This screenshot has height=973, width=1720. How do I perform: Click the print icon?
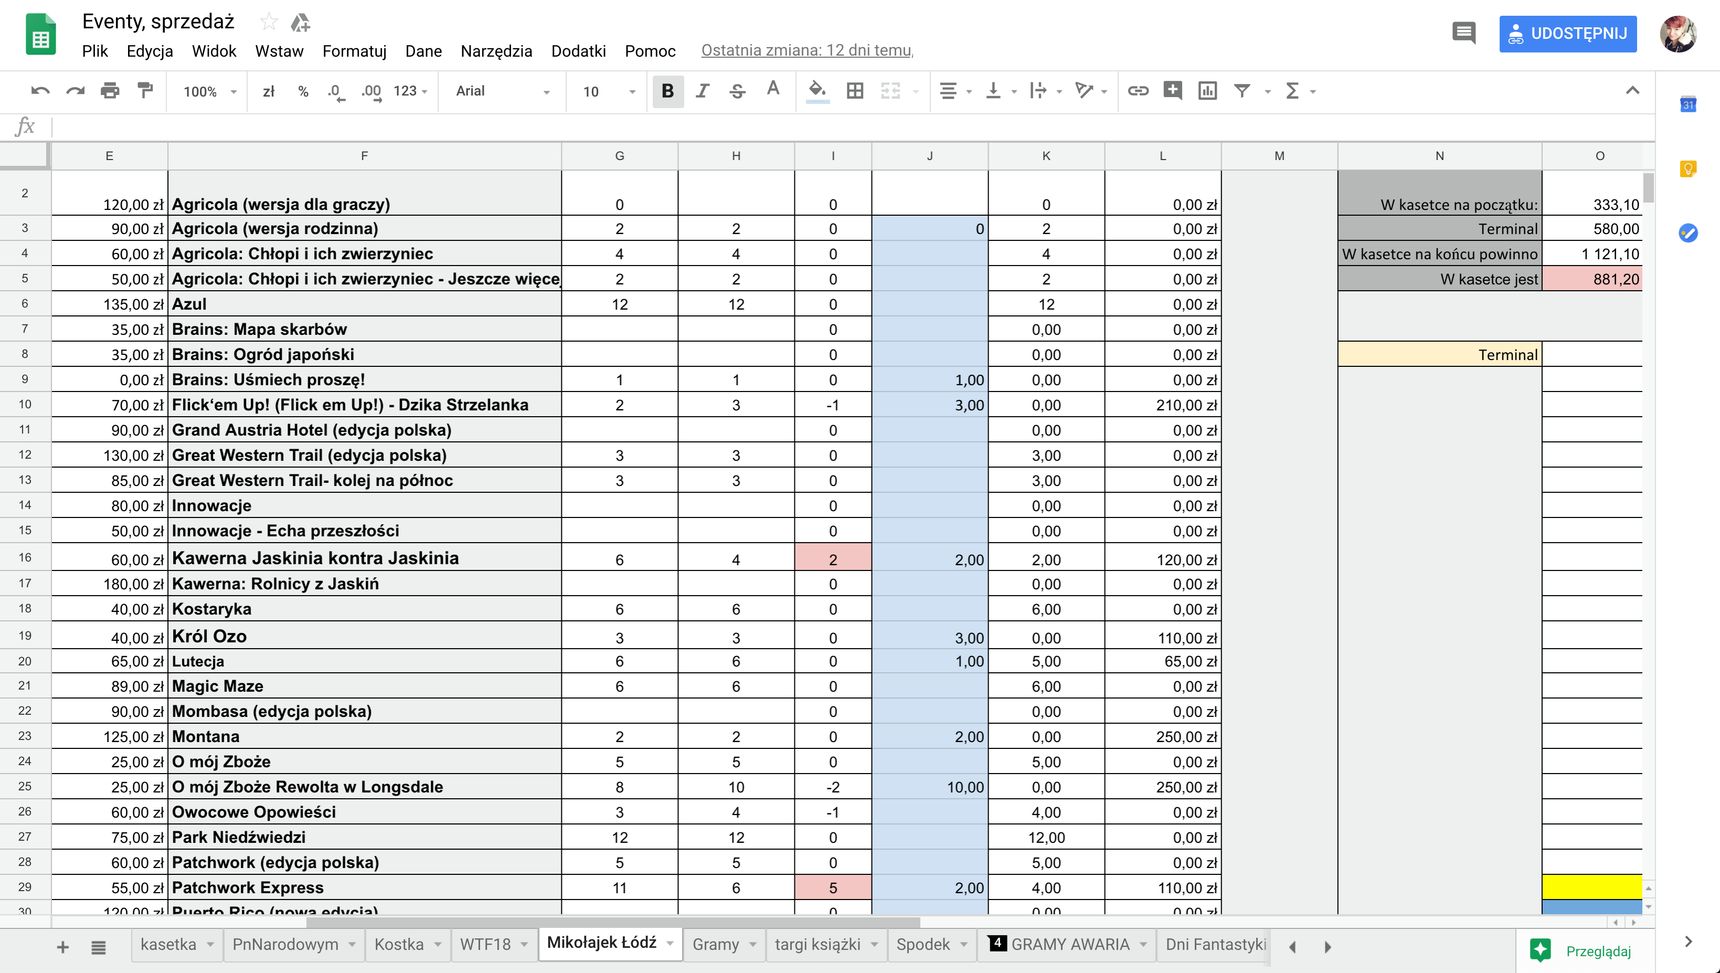pyautogui.click(x=110, y=91)
